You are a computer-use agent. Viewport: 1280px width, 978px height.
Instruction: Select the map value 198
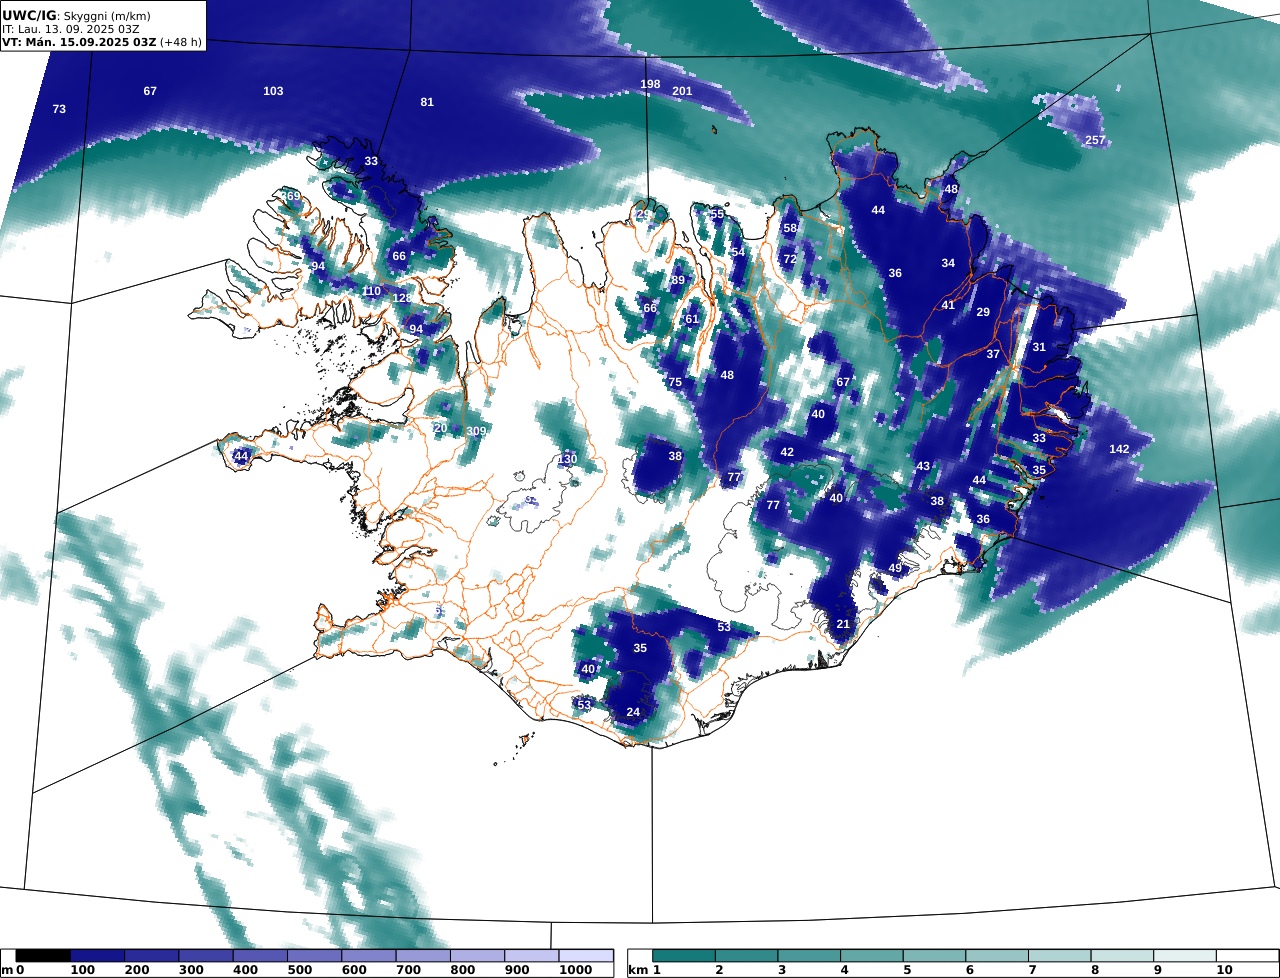pos(650,84)
